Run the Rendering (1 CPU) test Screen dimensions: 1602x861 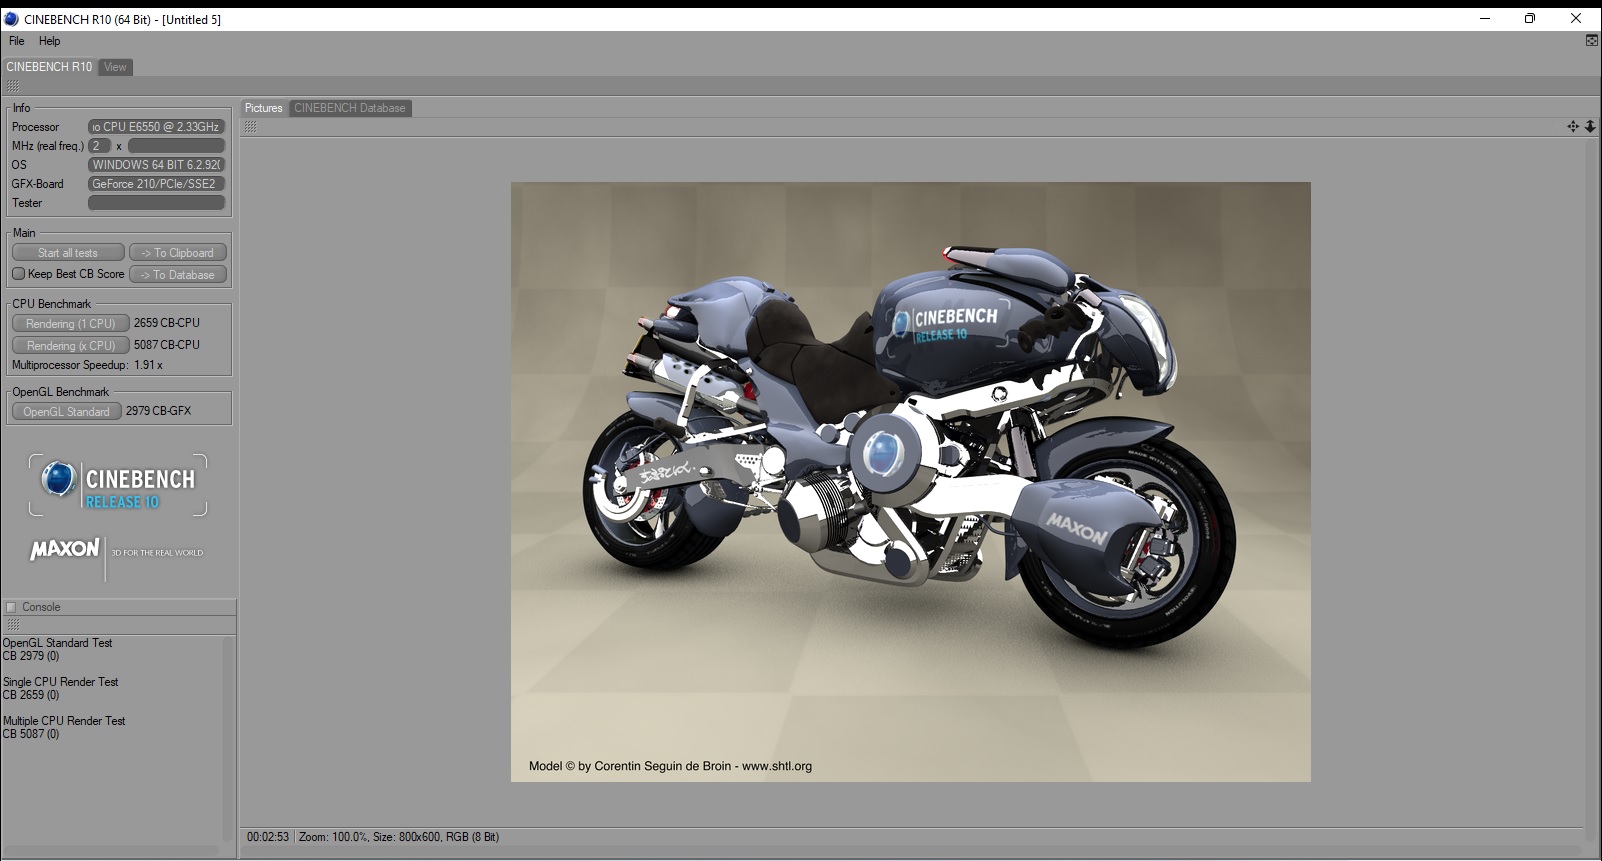[70, 324]
